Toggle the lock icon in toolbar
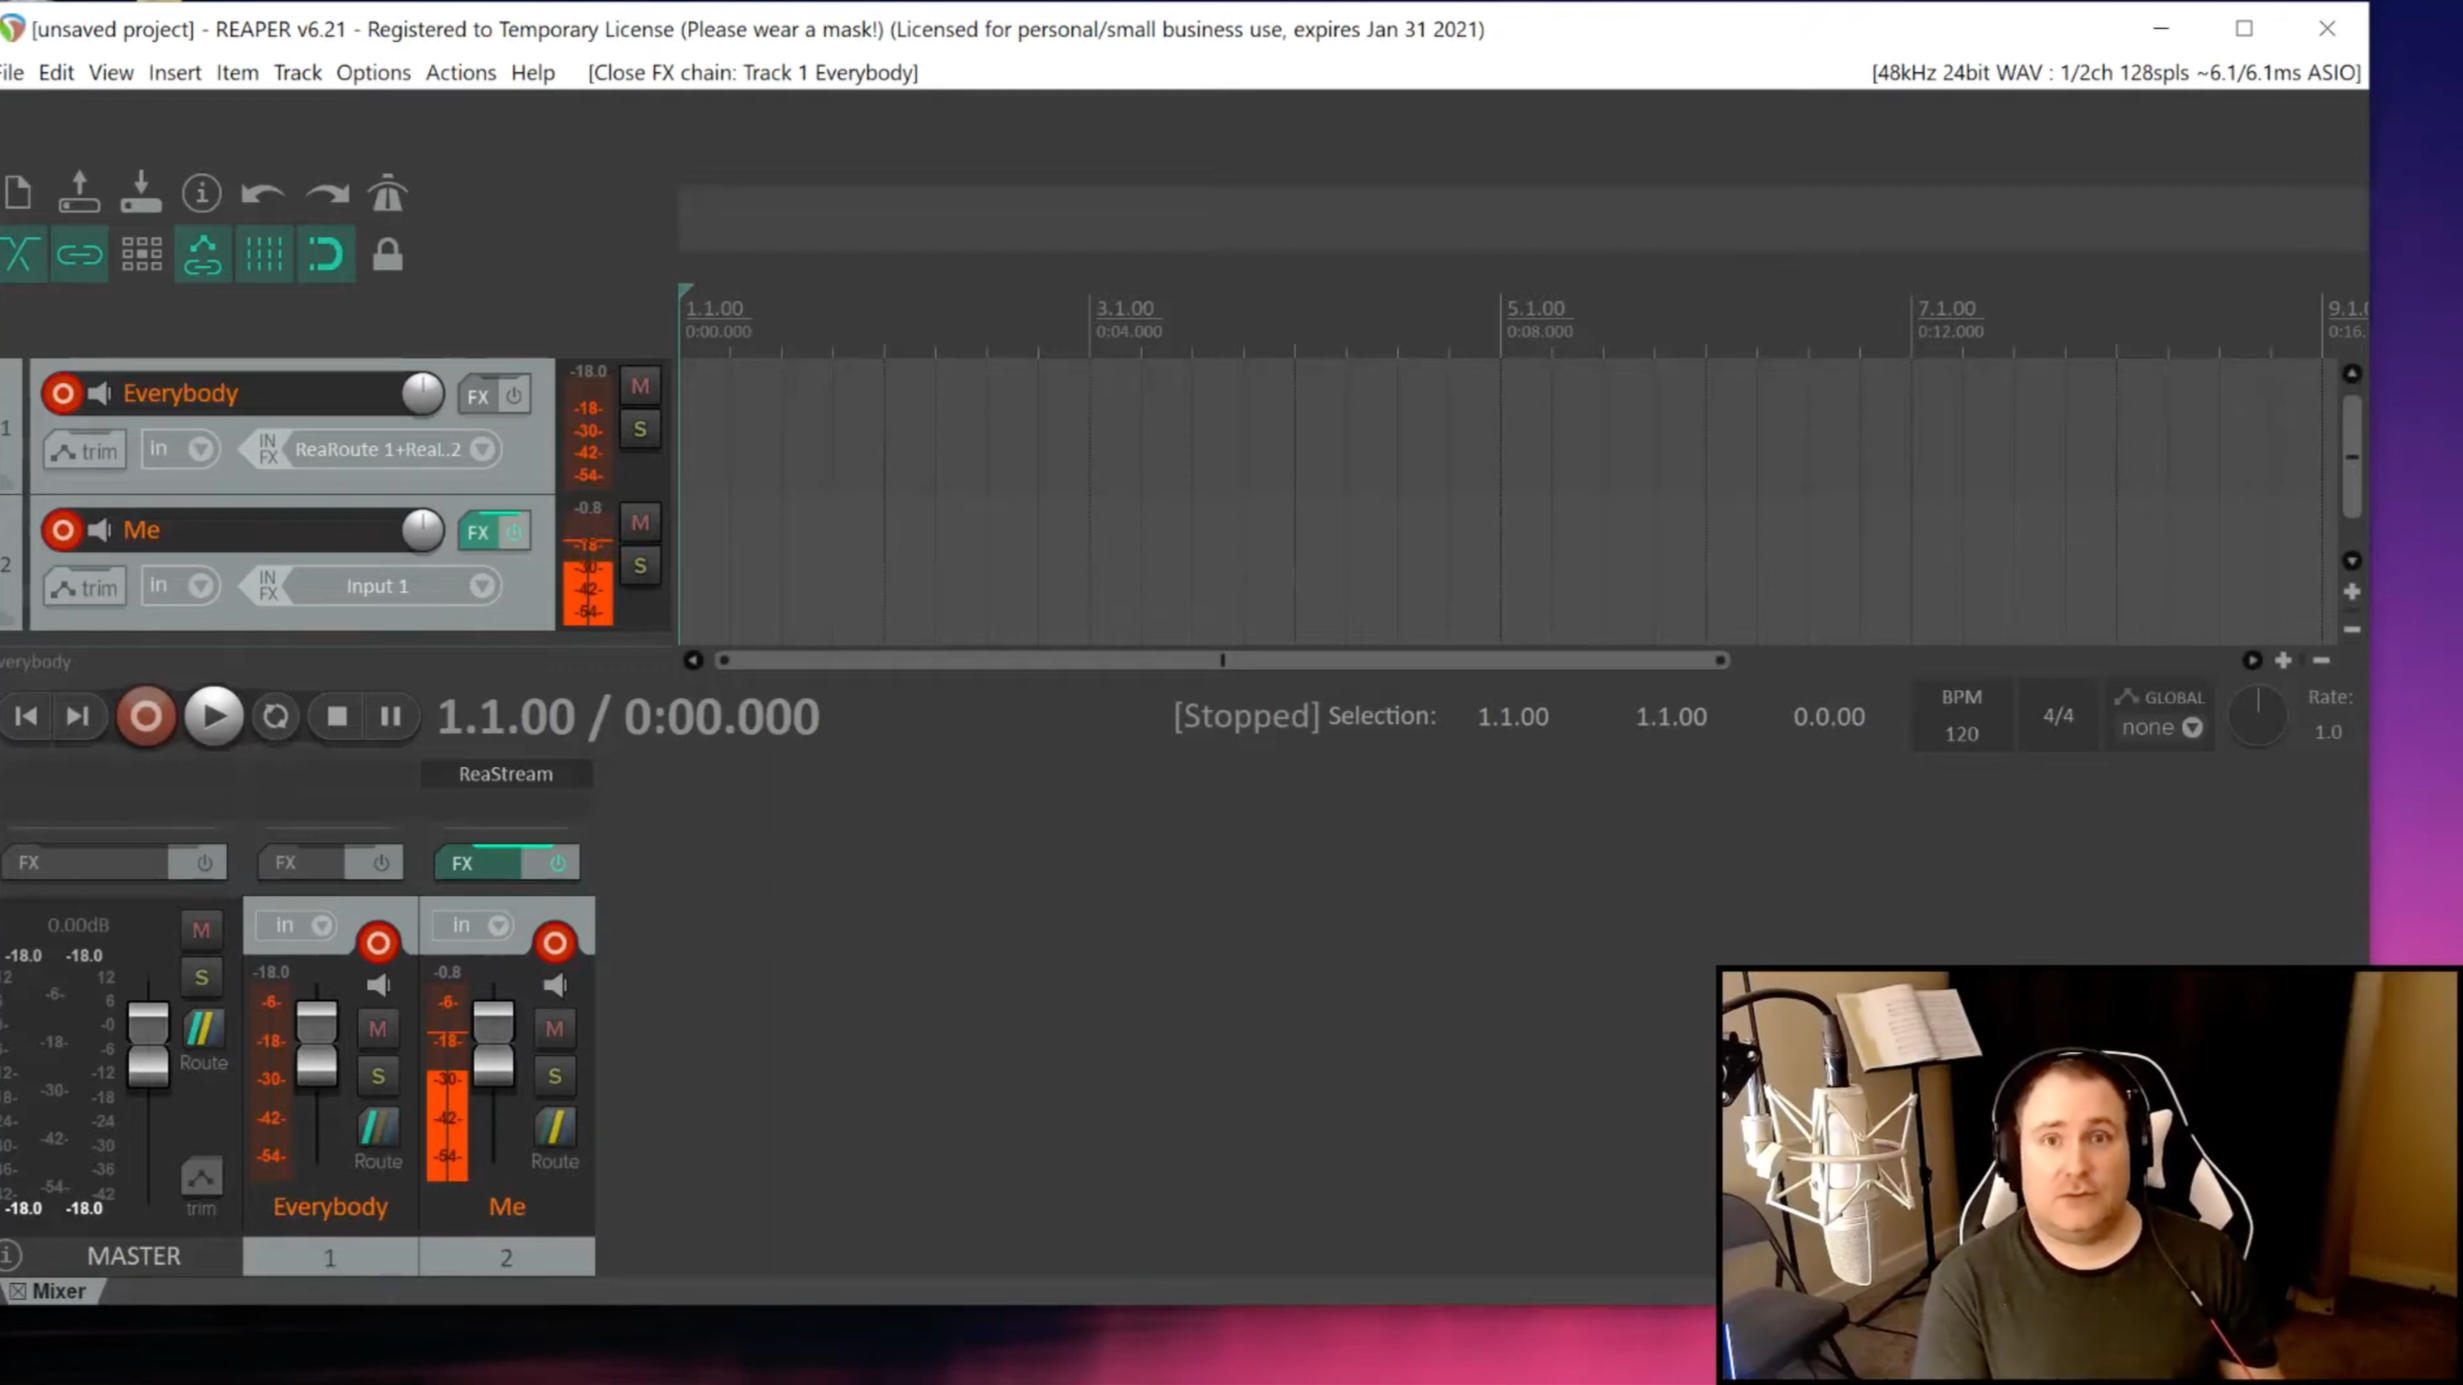The width and height of the screenshot is (2463, 1385). pos(387,255)
